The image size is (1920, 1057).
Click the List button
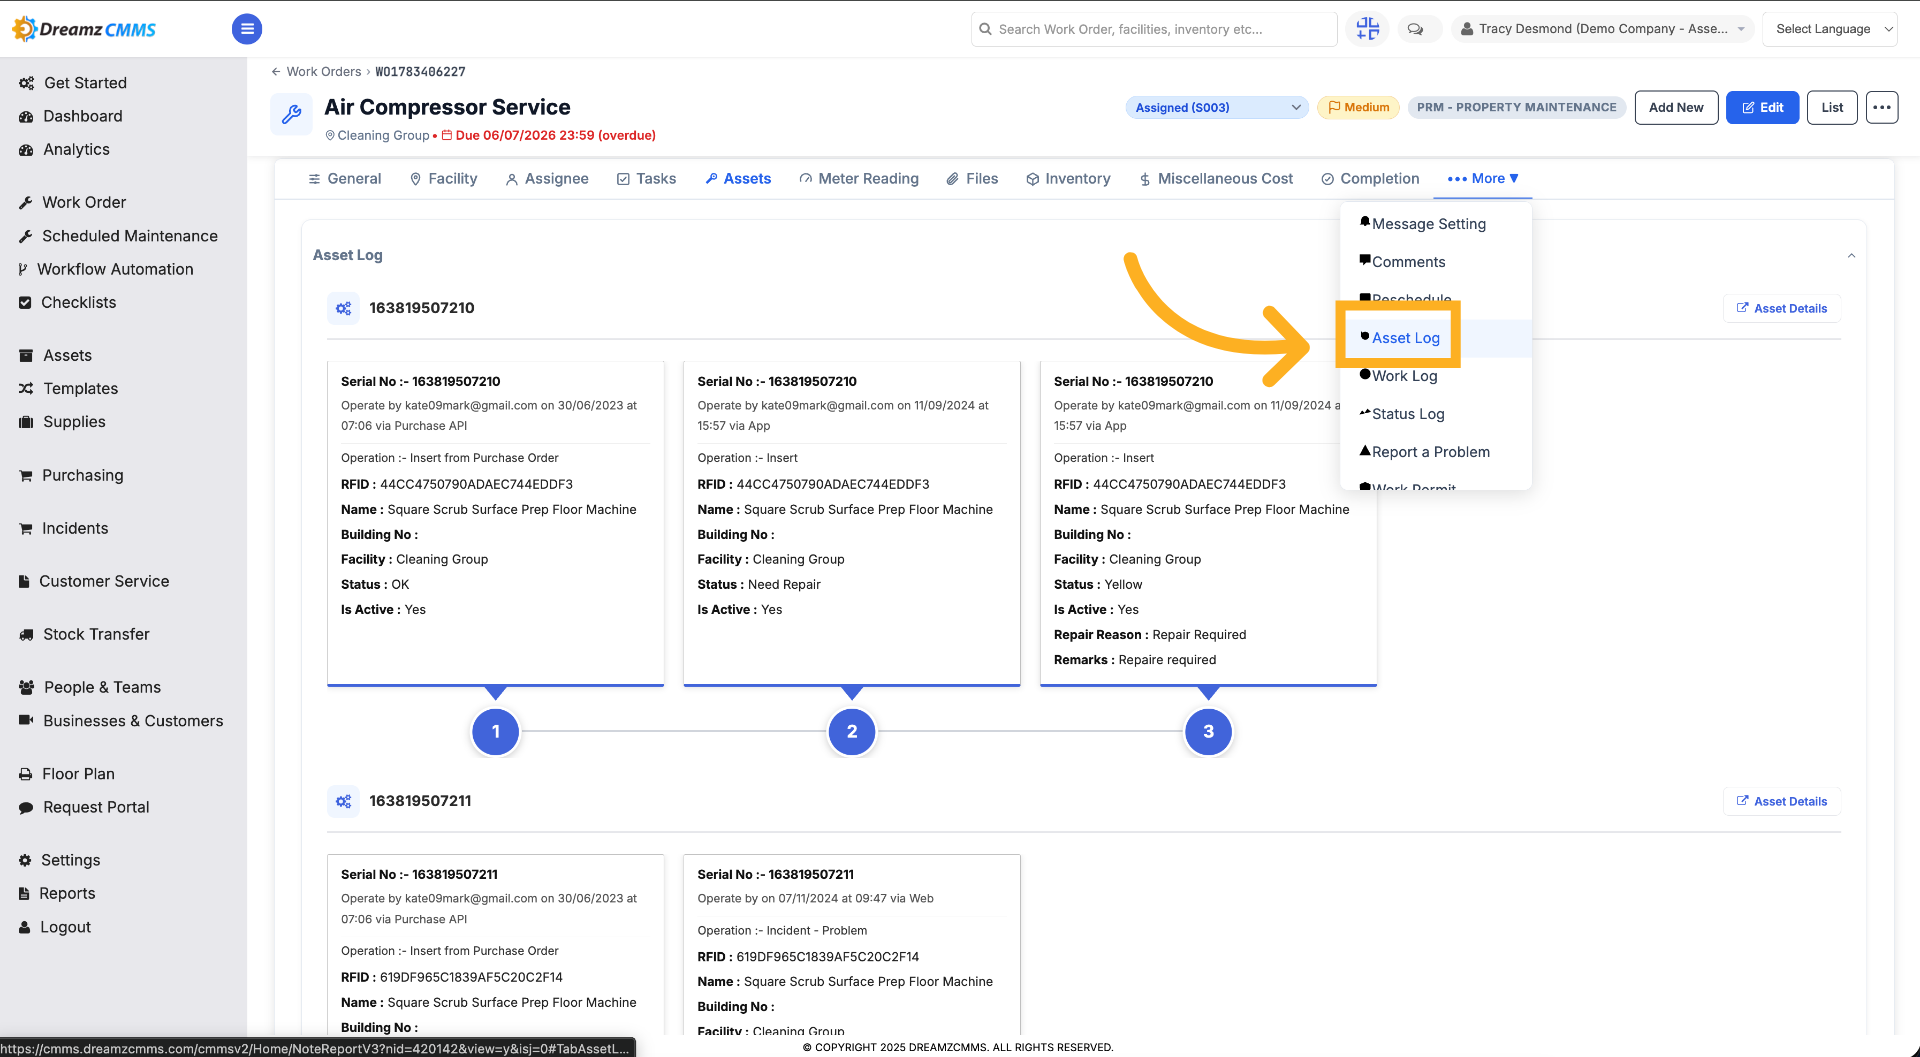tap(1832, 107)
